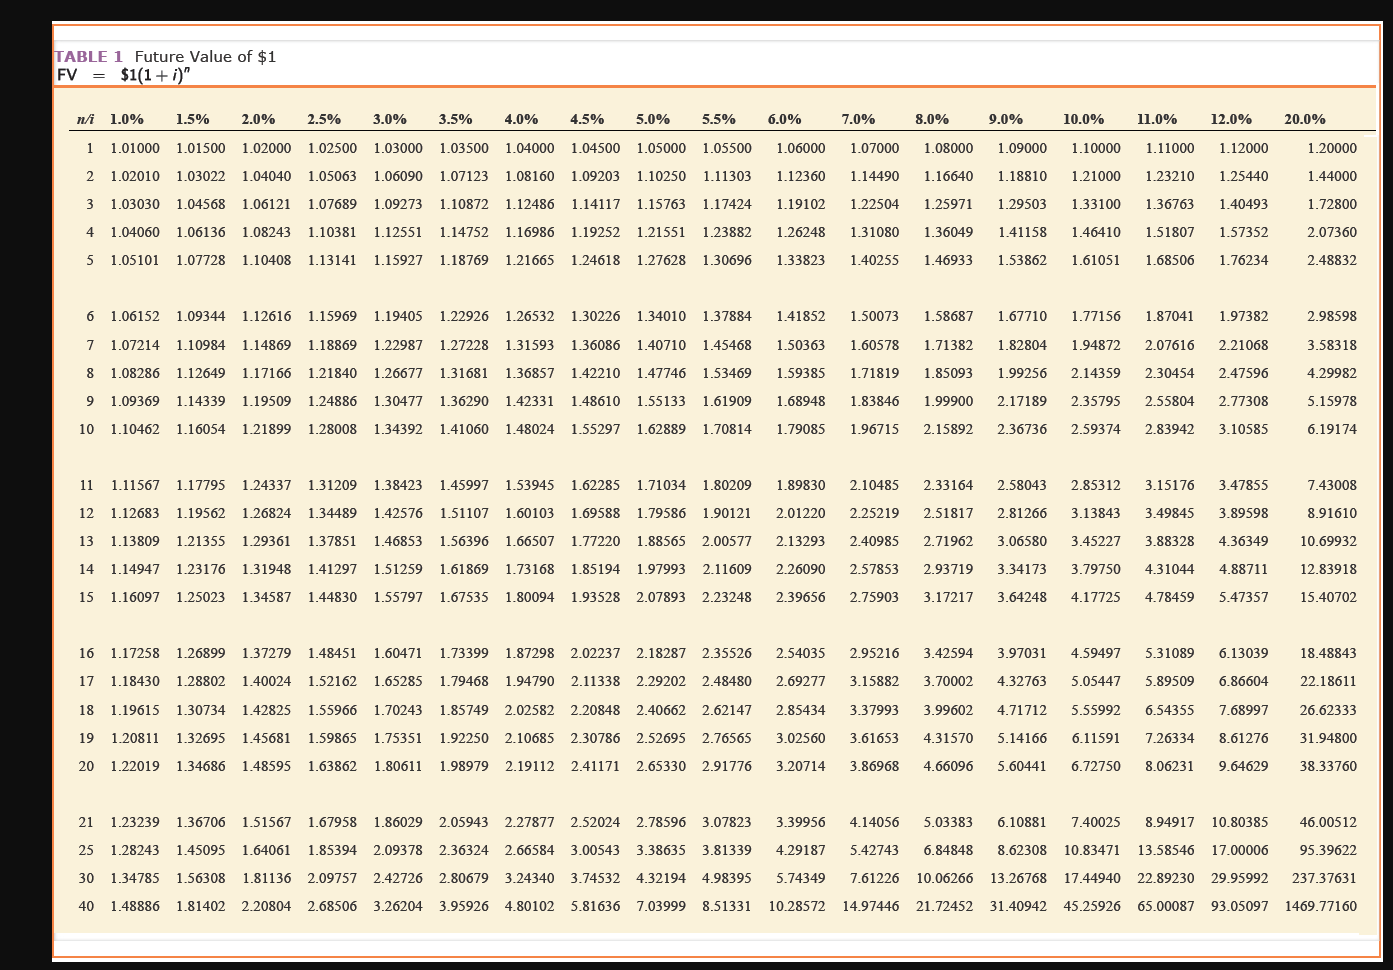
Task: Click the cell value 3.10585
Action: click(x=1243, y=429)
